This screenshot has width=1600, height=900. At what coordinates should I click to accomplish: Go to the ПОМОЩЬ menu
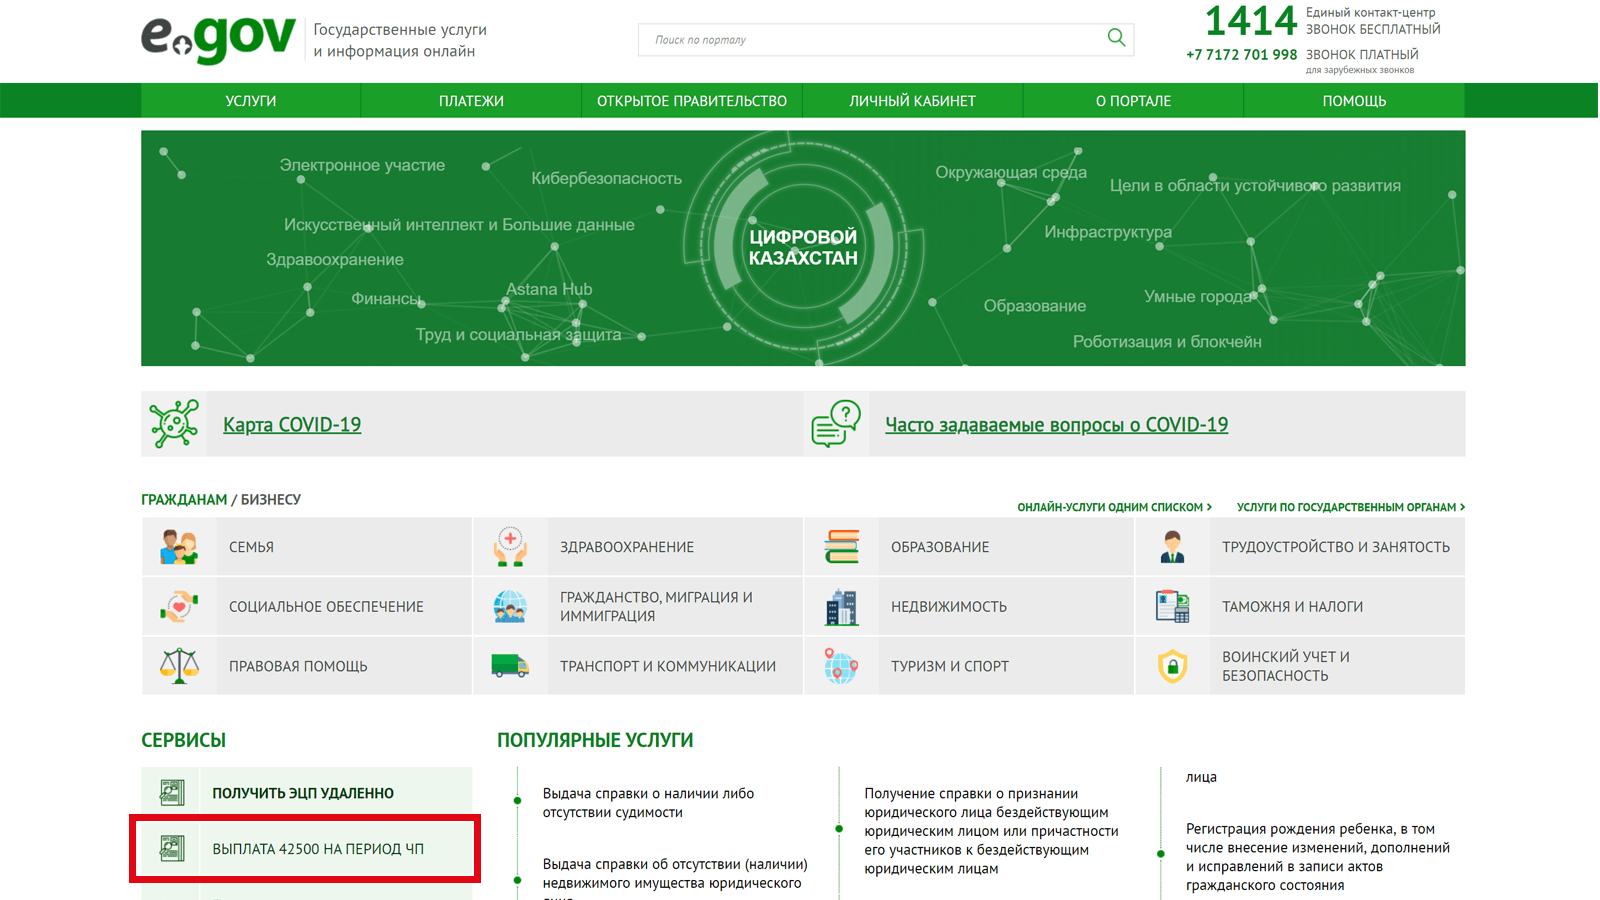(1354, 101)
